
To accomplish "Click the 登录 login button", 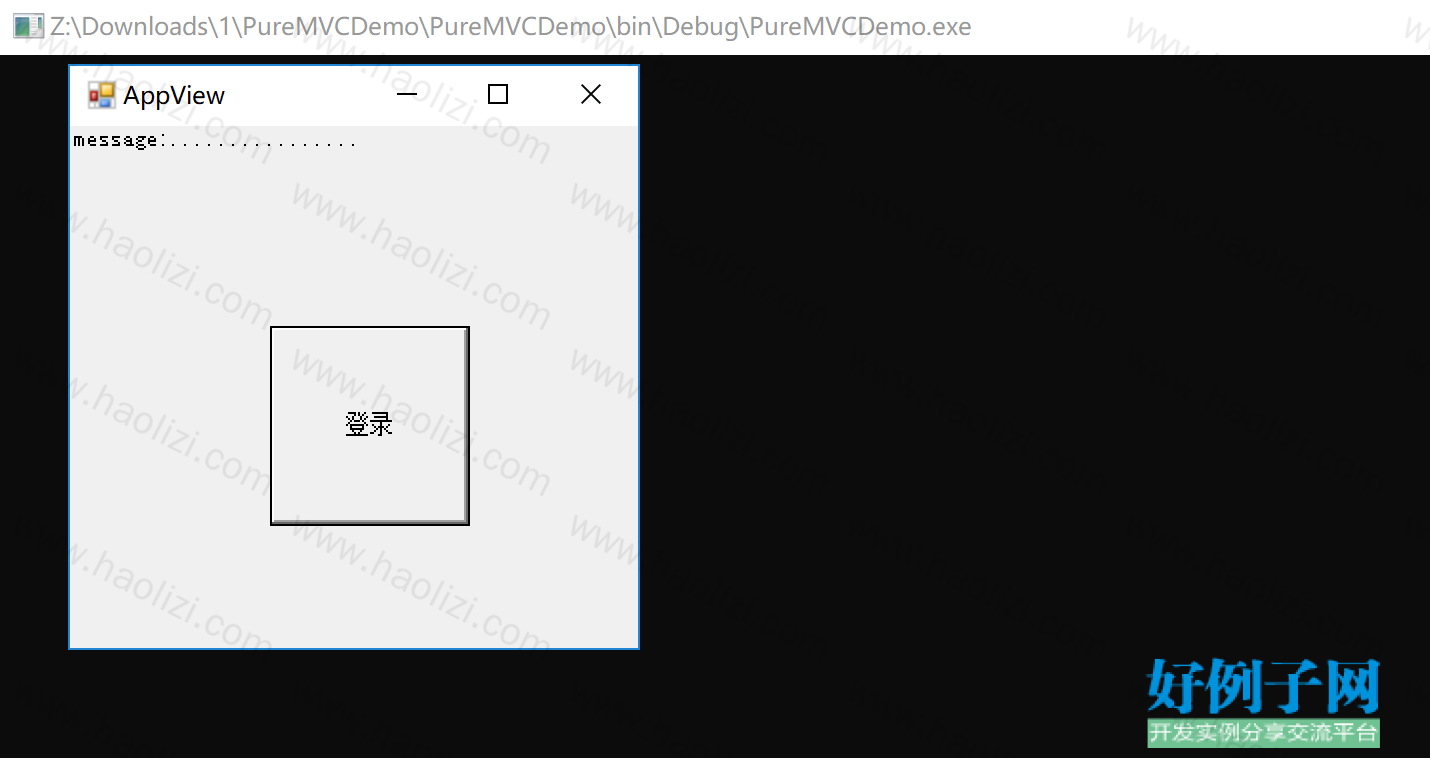I will 370,425.
